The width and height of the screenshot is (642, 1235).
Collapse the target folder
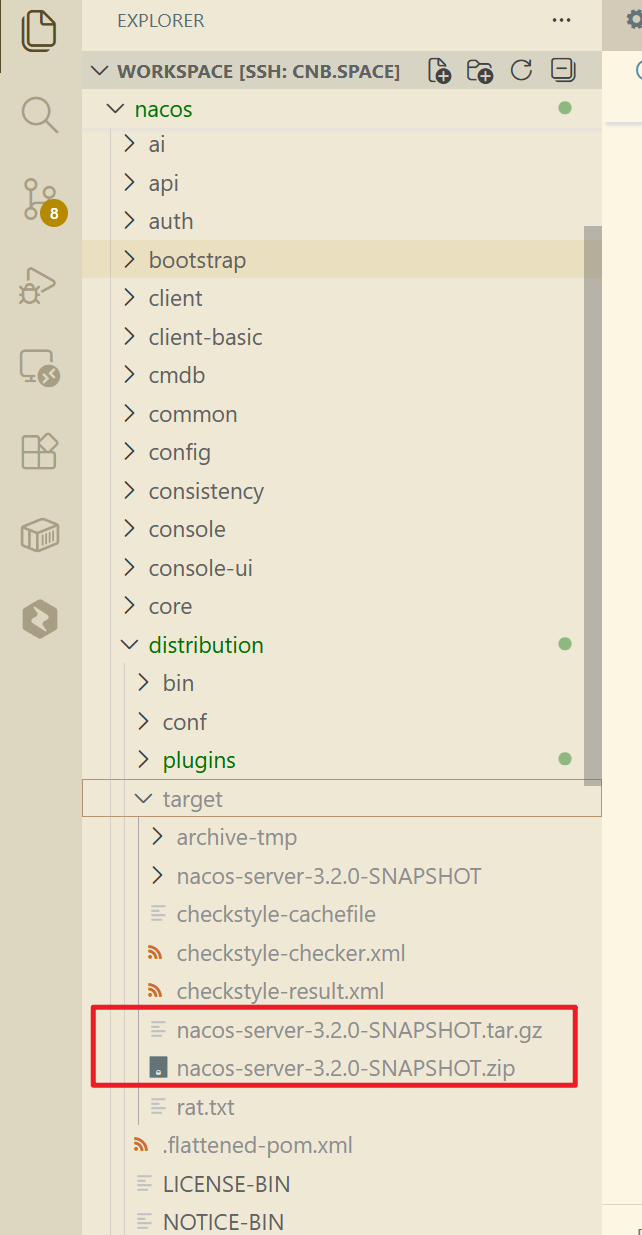pos(341,799)
